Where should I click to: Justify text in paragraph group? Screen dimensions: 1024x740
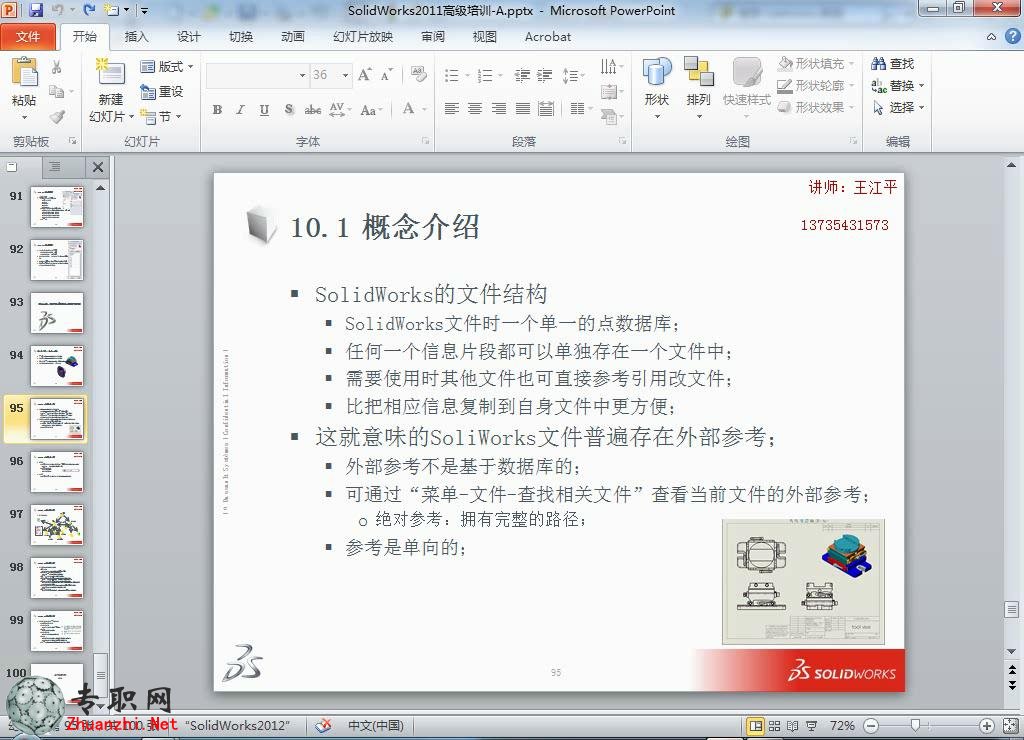tap(522, 108)
